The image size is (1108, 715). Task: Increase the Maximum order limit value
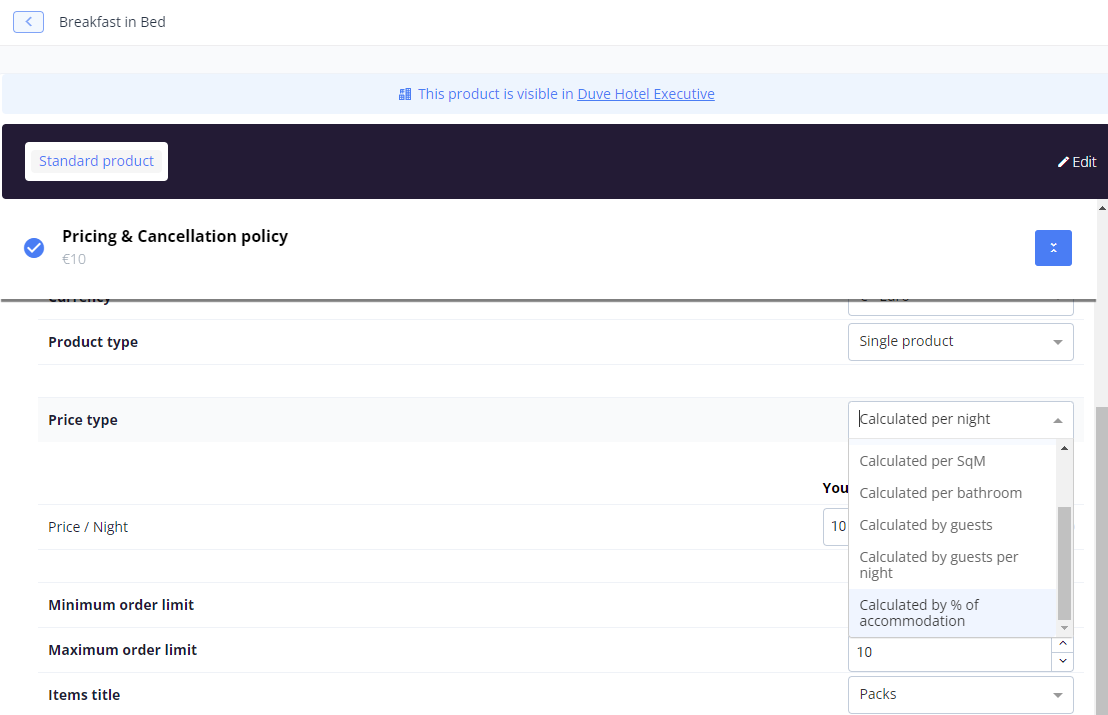pyautogui.click(x=1062, y=644)
